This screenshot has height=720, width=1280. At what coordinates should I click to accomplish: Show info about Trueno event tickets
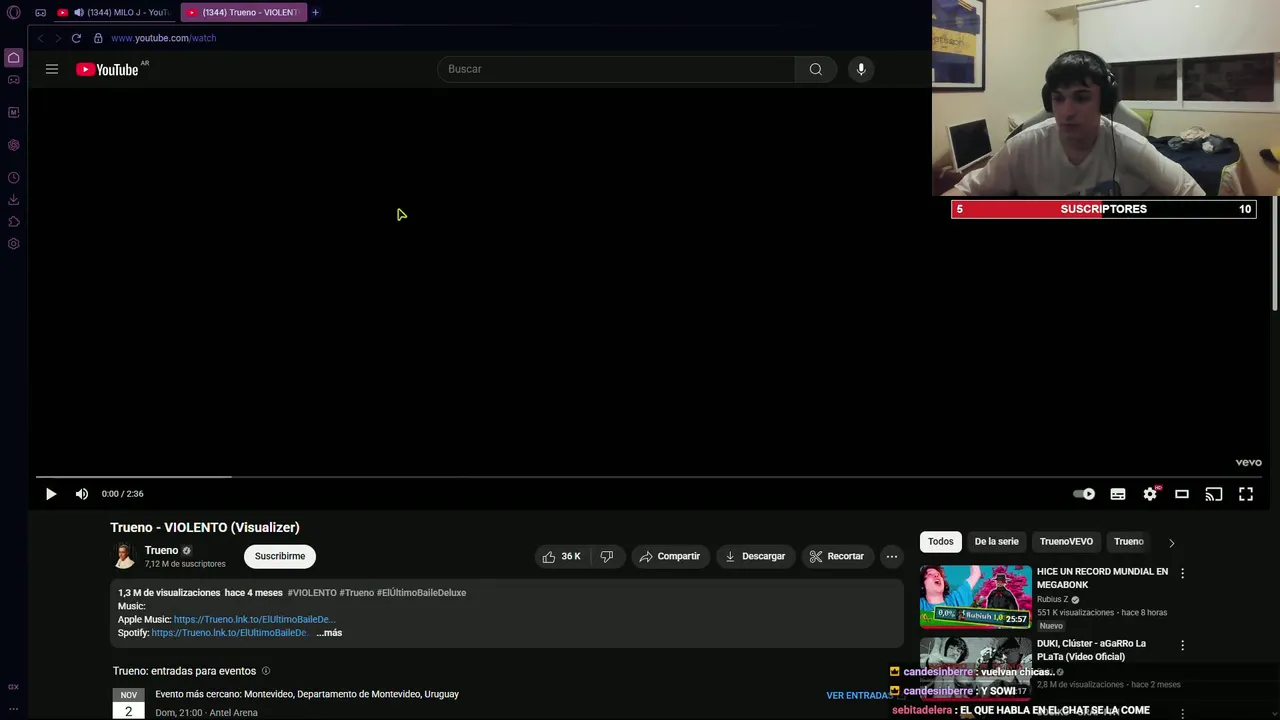click(x=265, y=671)
